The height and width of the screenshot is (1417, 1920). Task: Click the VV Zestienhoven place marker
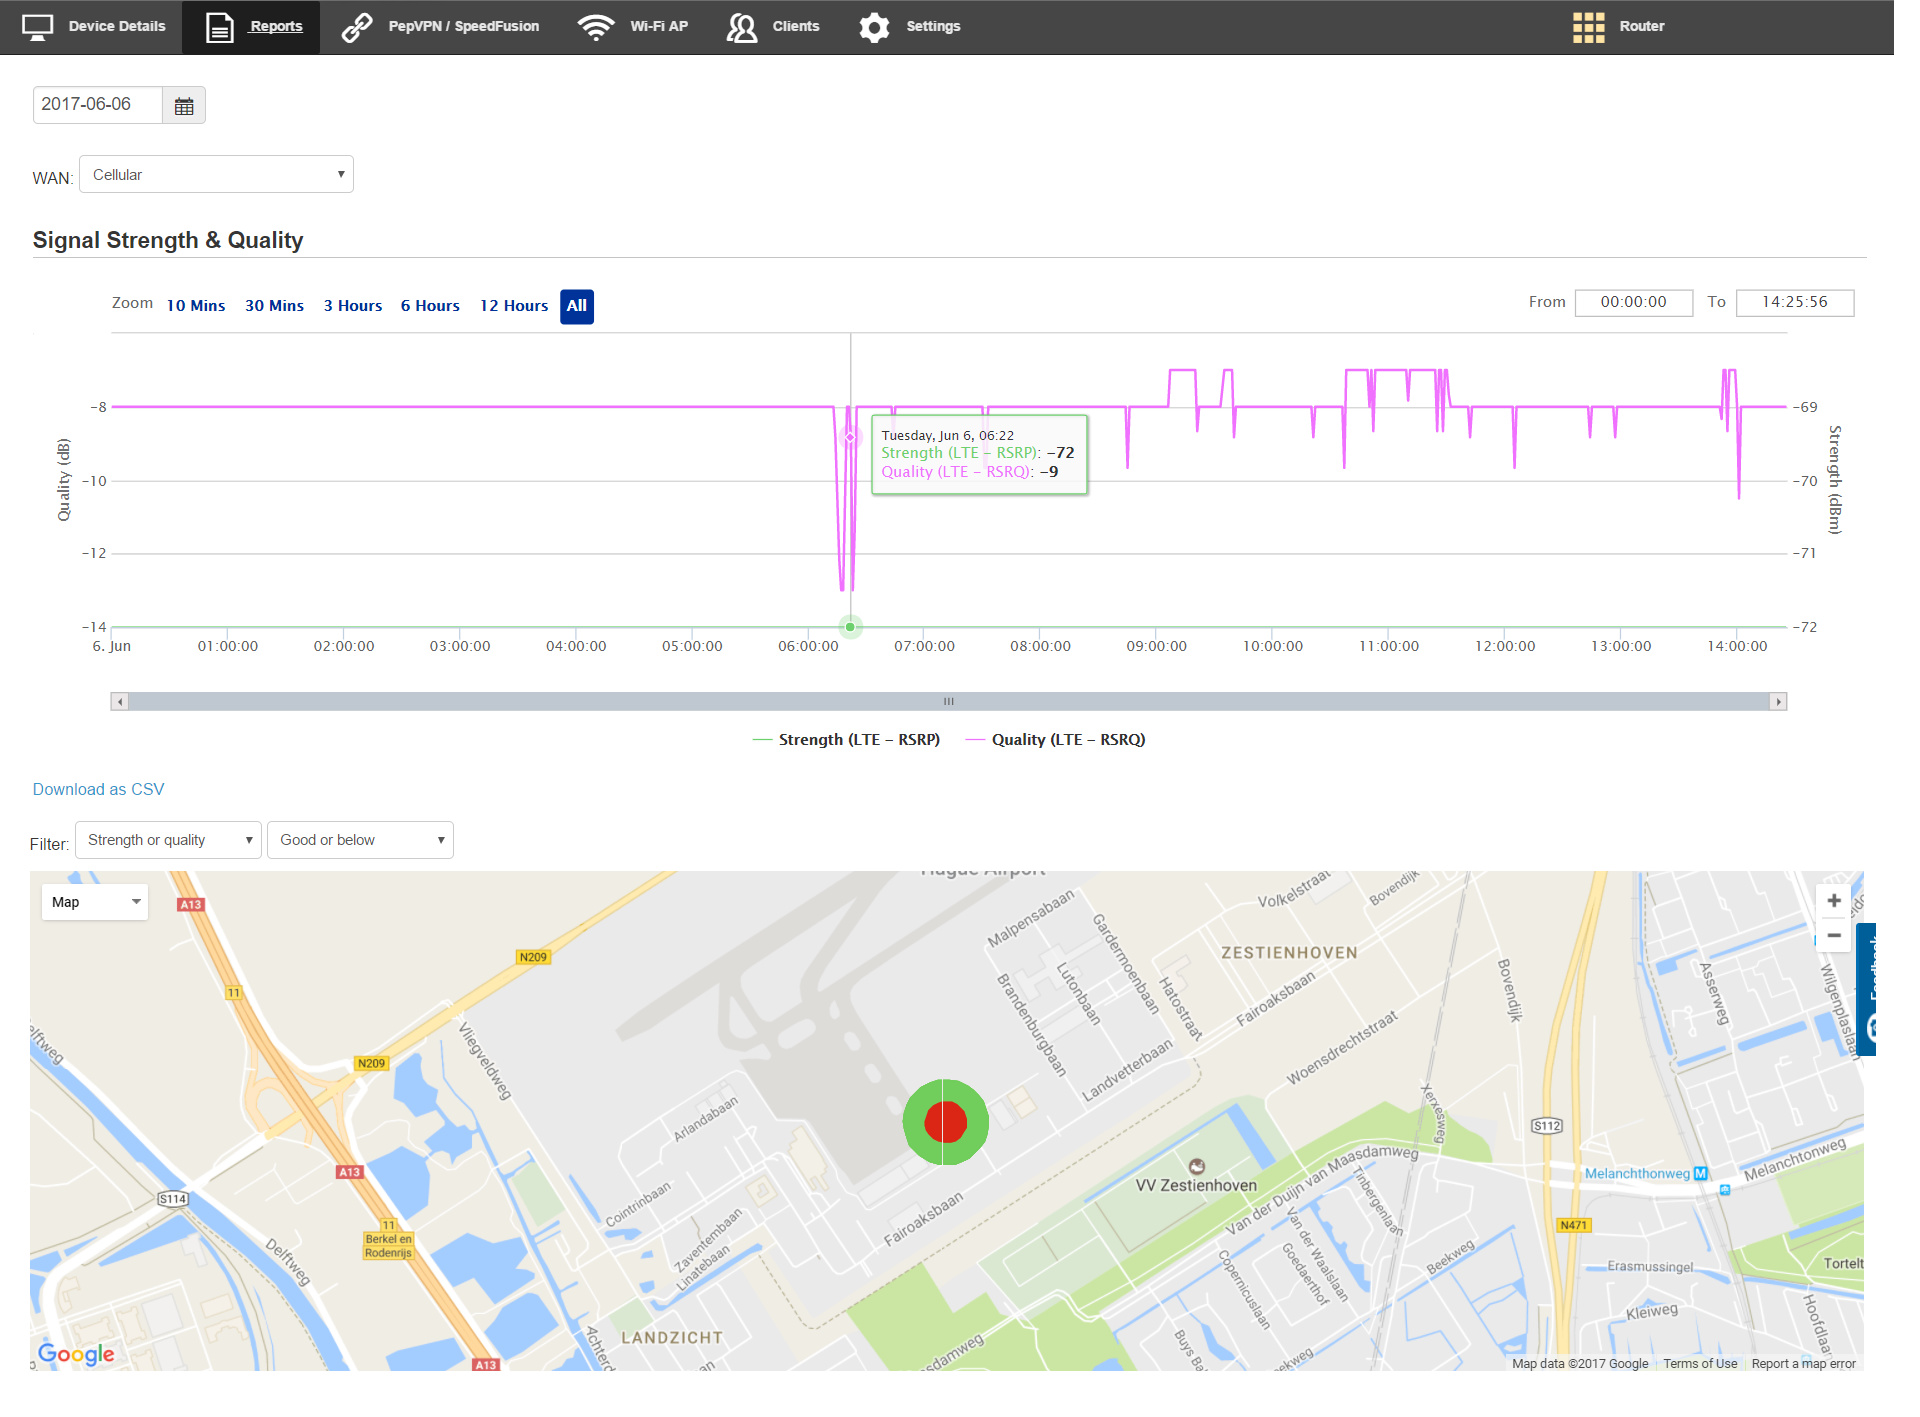[x=1197, y=1166]
